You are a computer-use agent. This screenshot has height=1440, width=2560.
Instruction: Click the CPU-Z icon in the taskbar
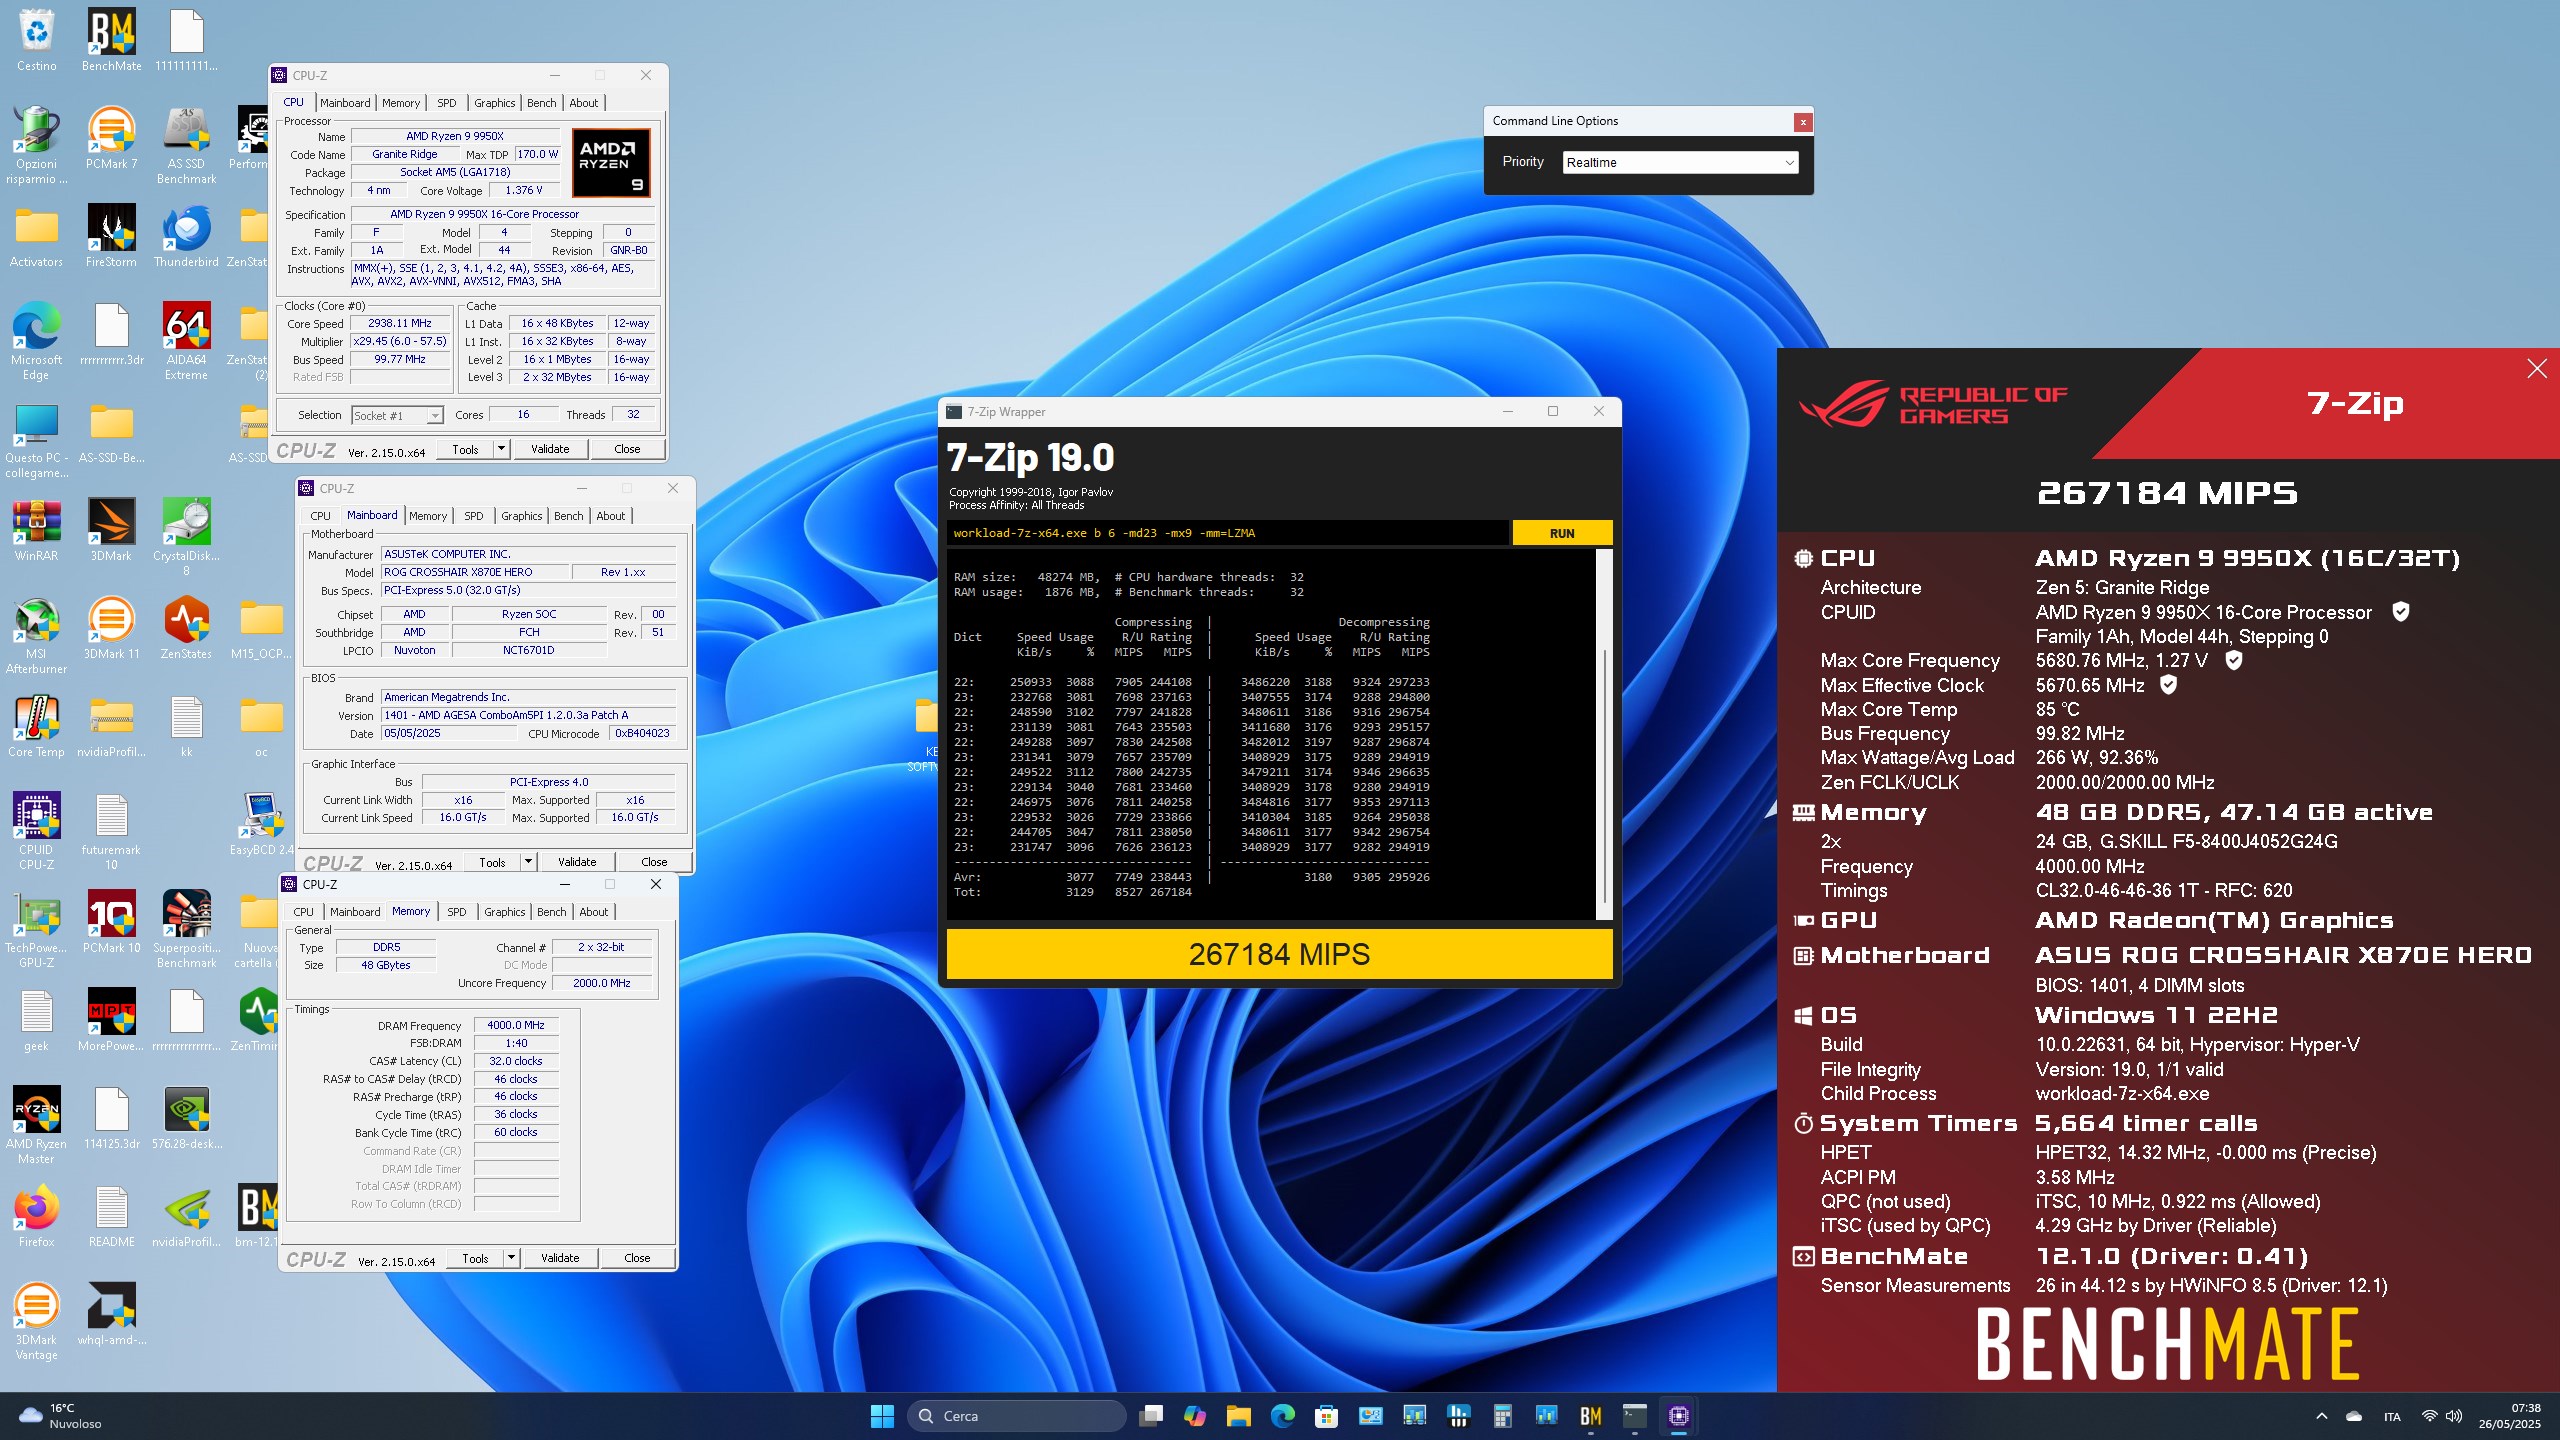(x=1679, y=1415)
